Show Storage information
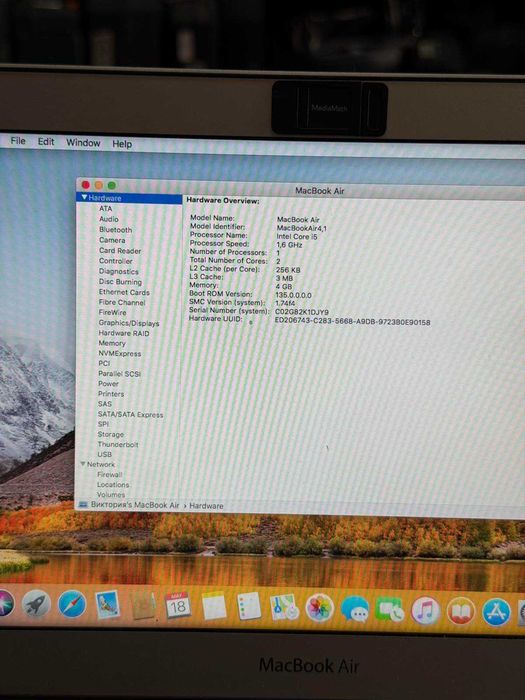The height and width of the screenshot is (700, 525). 111,434
